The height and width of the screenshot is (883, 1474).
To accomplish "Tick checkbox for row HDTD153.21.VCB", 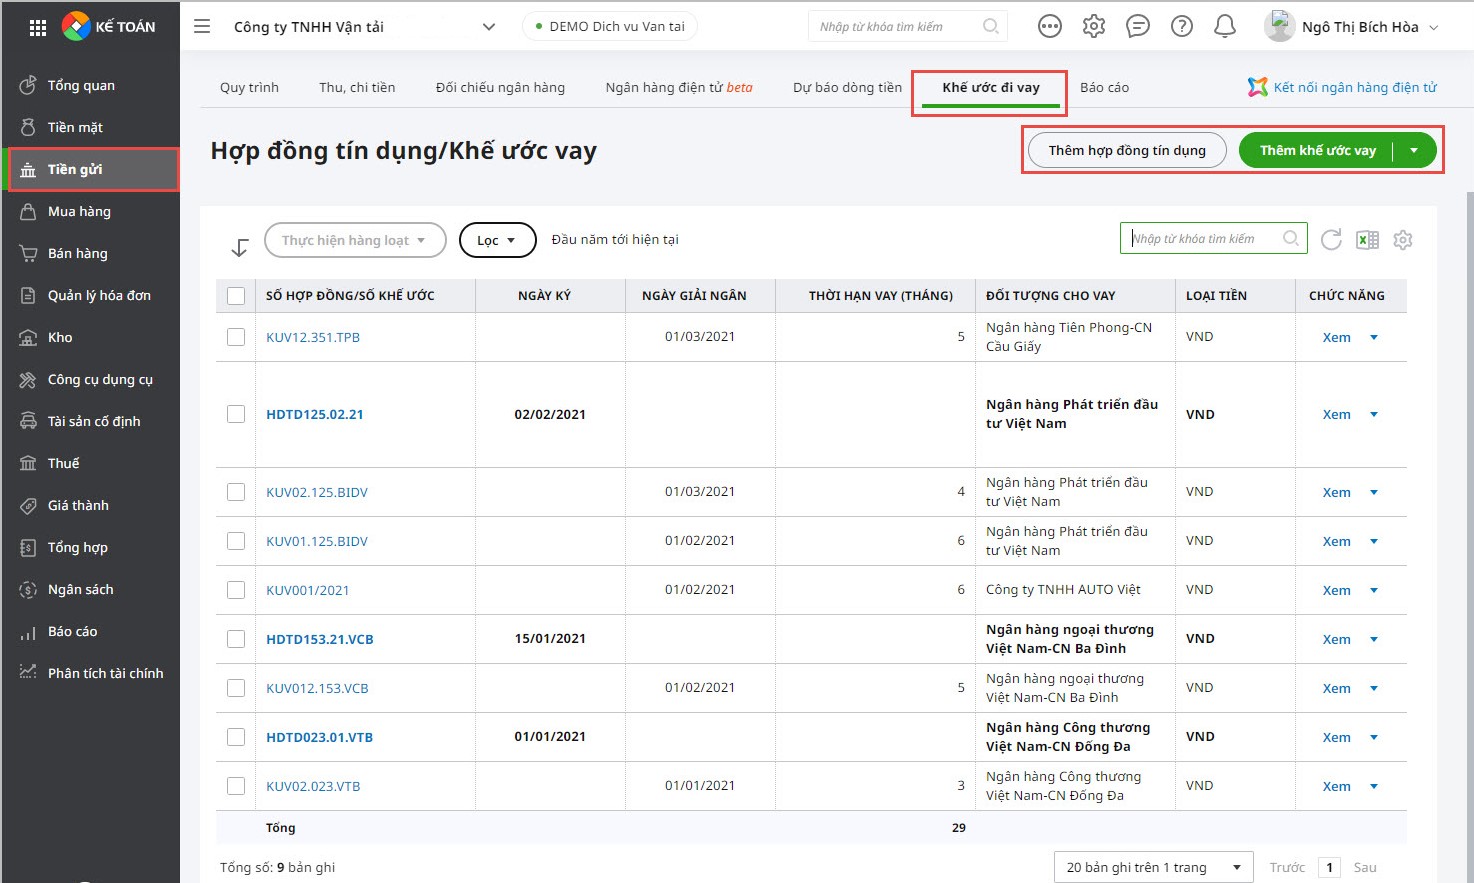I will (x=236, y=639).
